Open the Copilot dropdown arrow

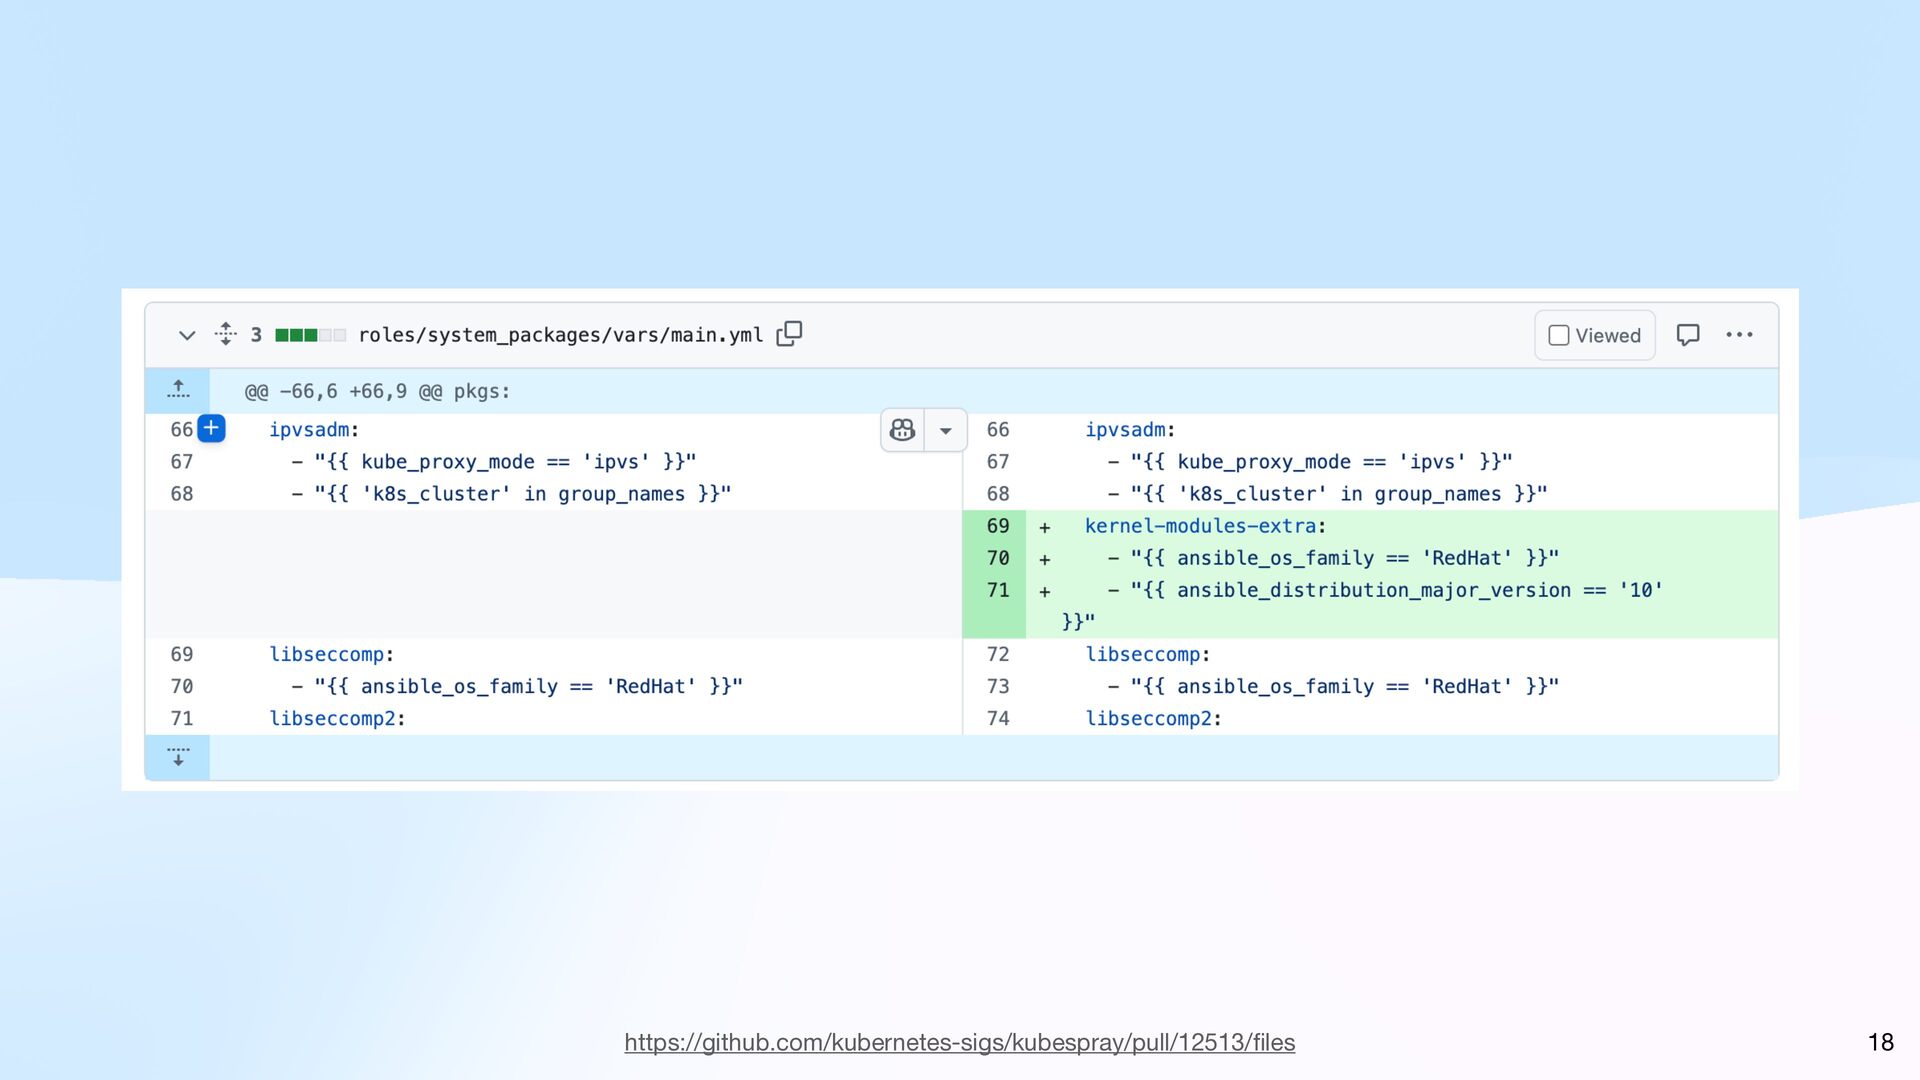[945, 431]
